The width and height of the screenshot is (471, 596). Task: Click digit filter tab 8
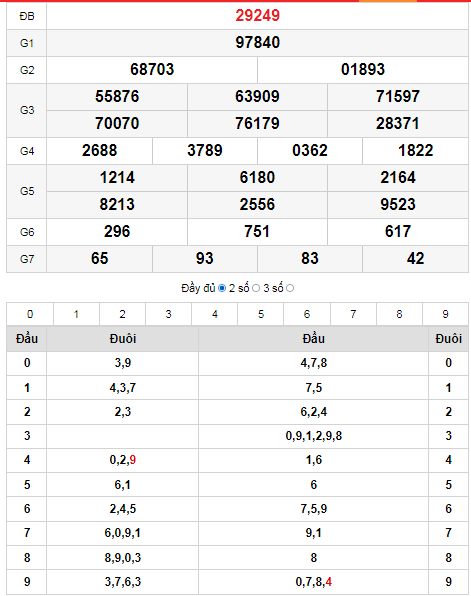coord(399,314)
